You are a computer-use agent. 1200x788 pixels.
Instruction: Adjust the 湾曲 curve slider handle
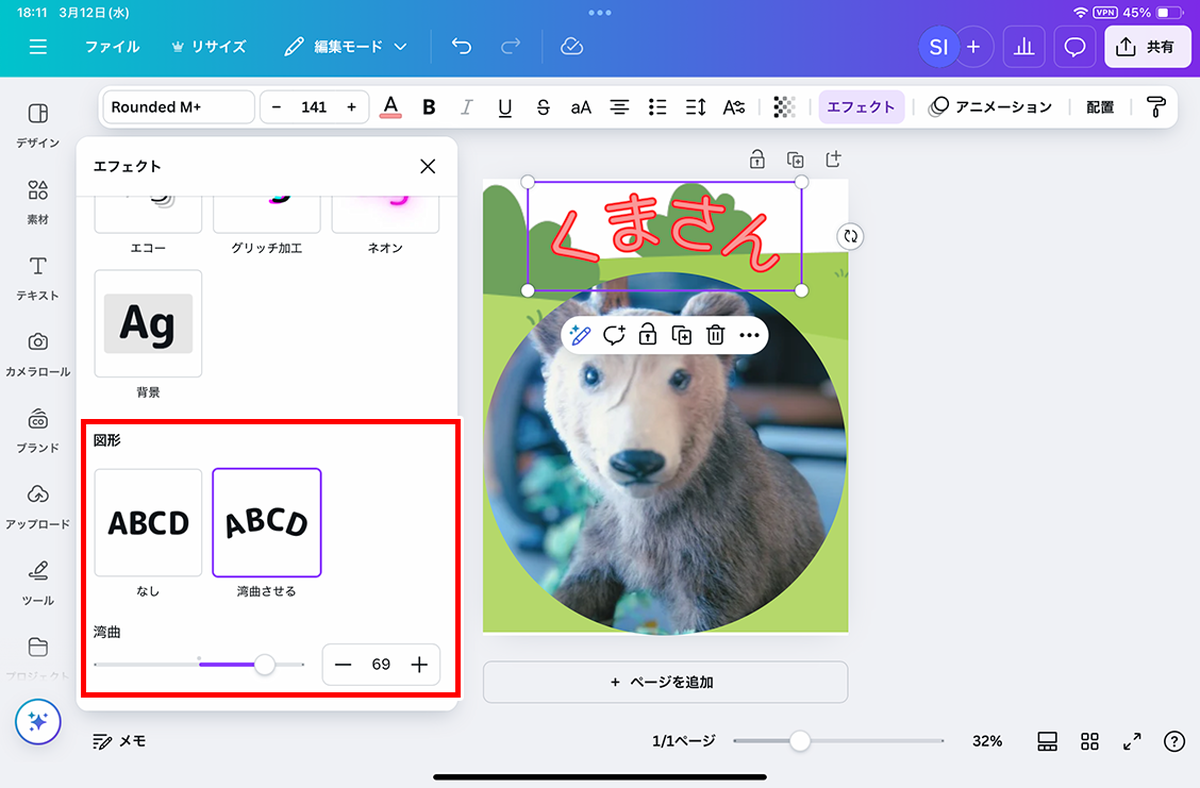[x=265, y=664]
